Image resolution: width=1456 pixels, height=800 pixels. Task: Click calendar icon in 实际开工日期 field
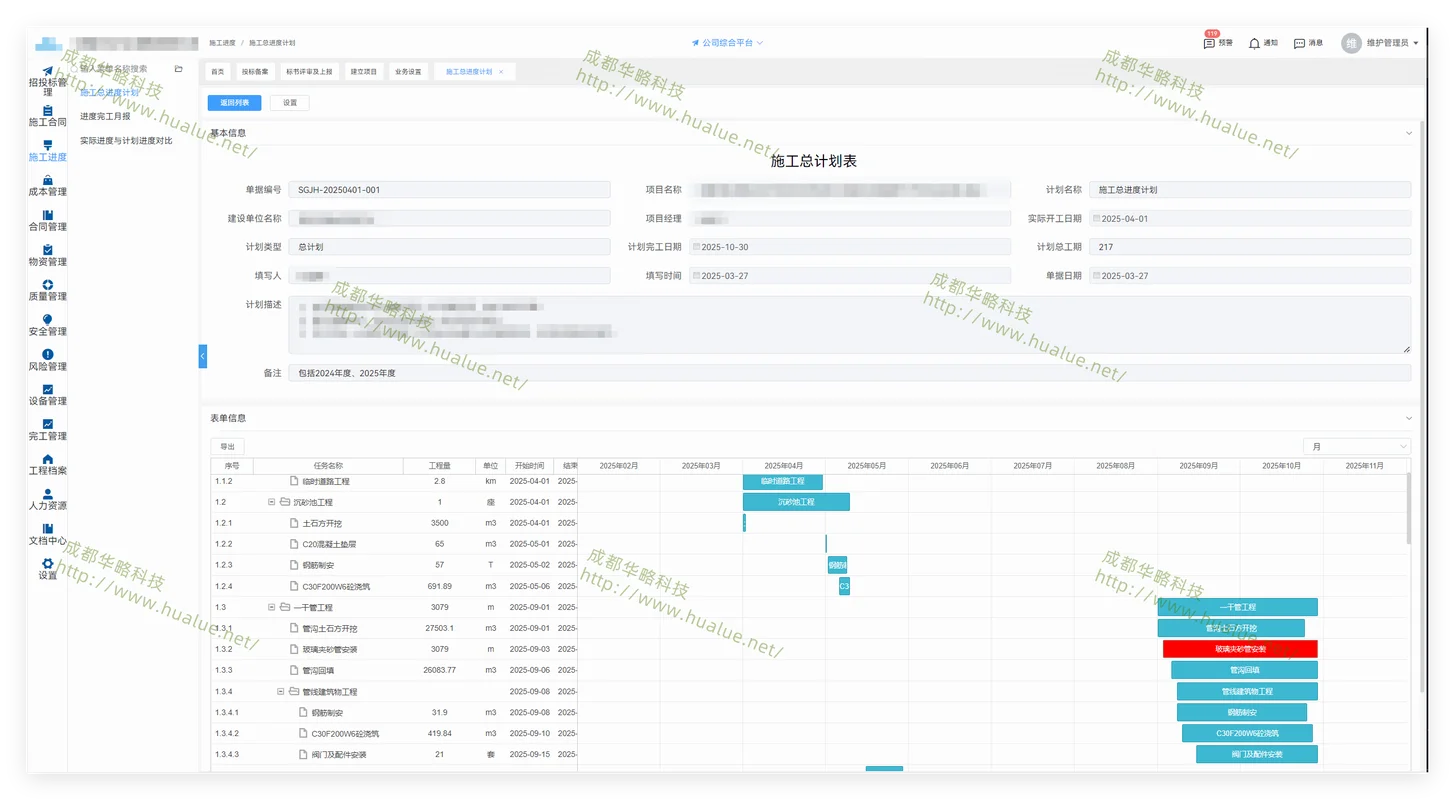point(1096,218)
